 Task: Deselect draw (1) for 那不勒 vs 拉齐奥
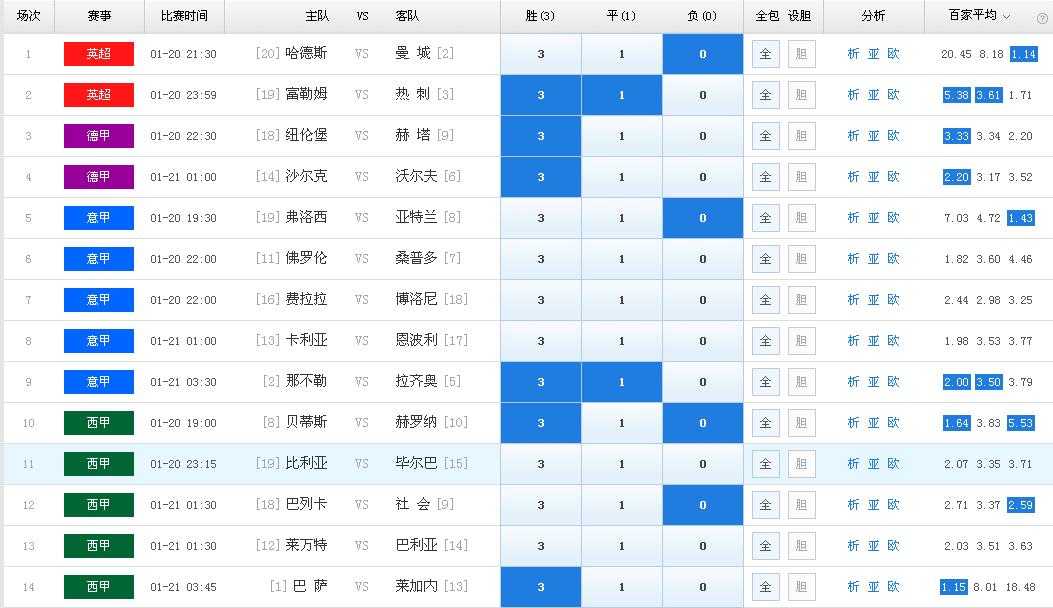(x=622, y=382)
